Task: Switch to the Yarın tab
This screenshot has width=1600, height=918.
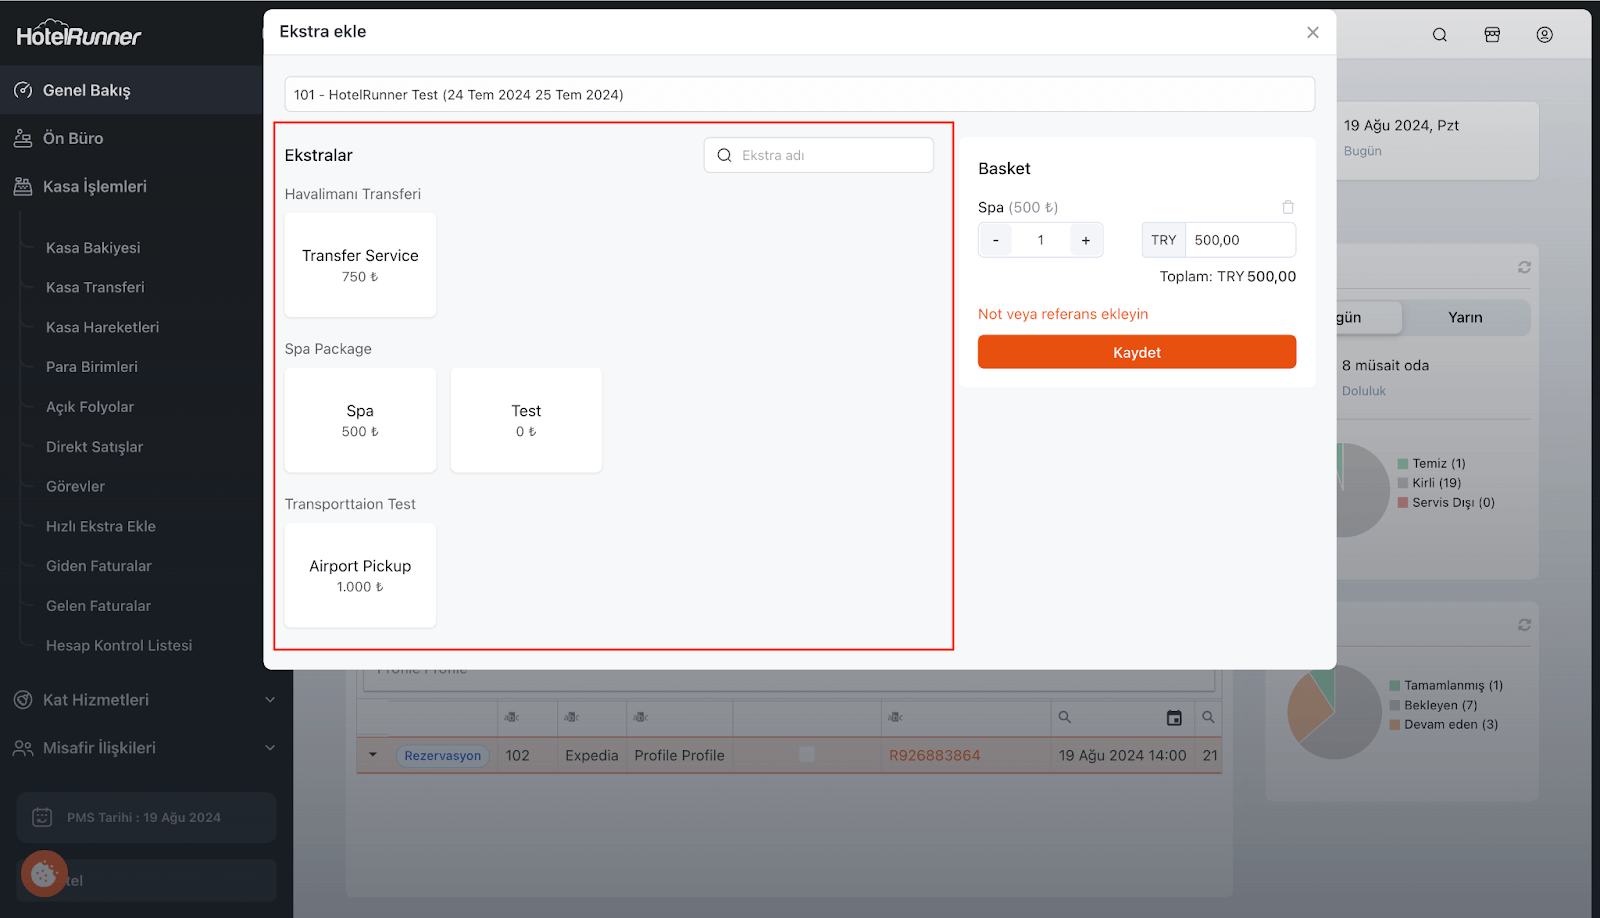Action: tap(1465, 318)
